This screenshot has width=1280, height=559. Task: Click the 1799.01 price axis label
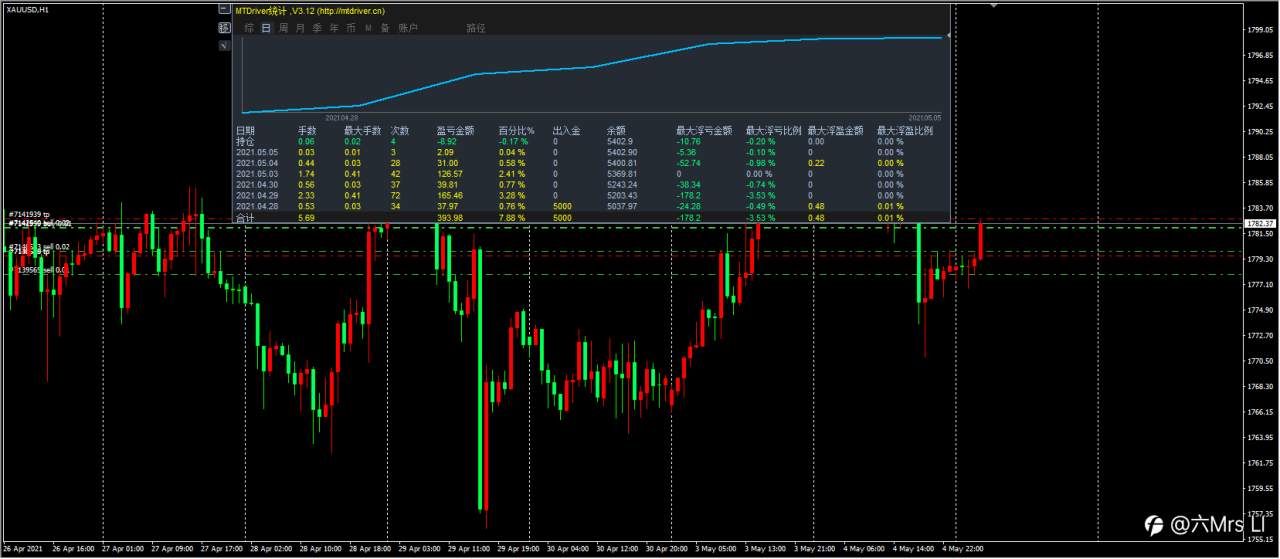(1261, 30)
